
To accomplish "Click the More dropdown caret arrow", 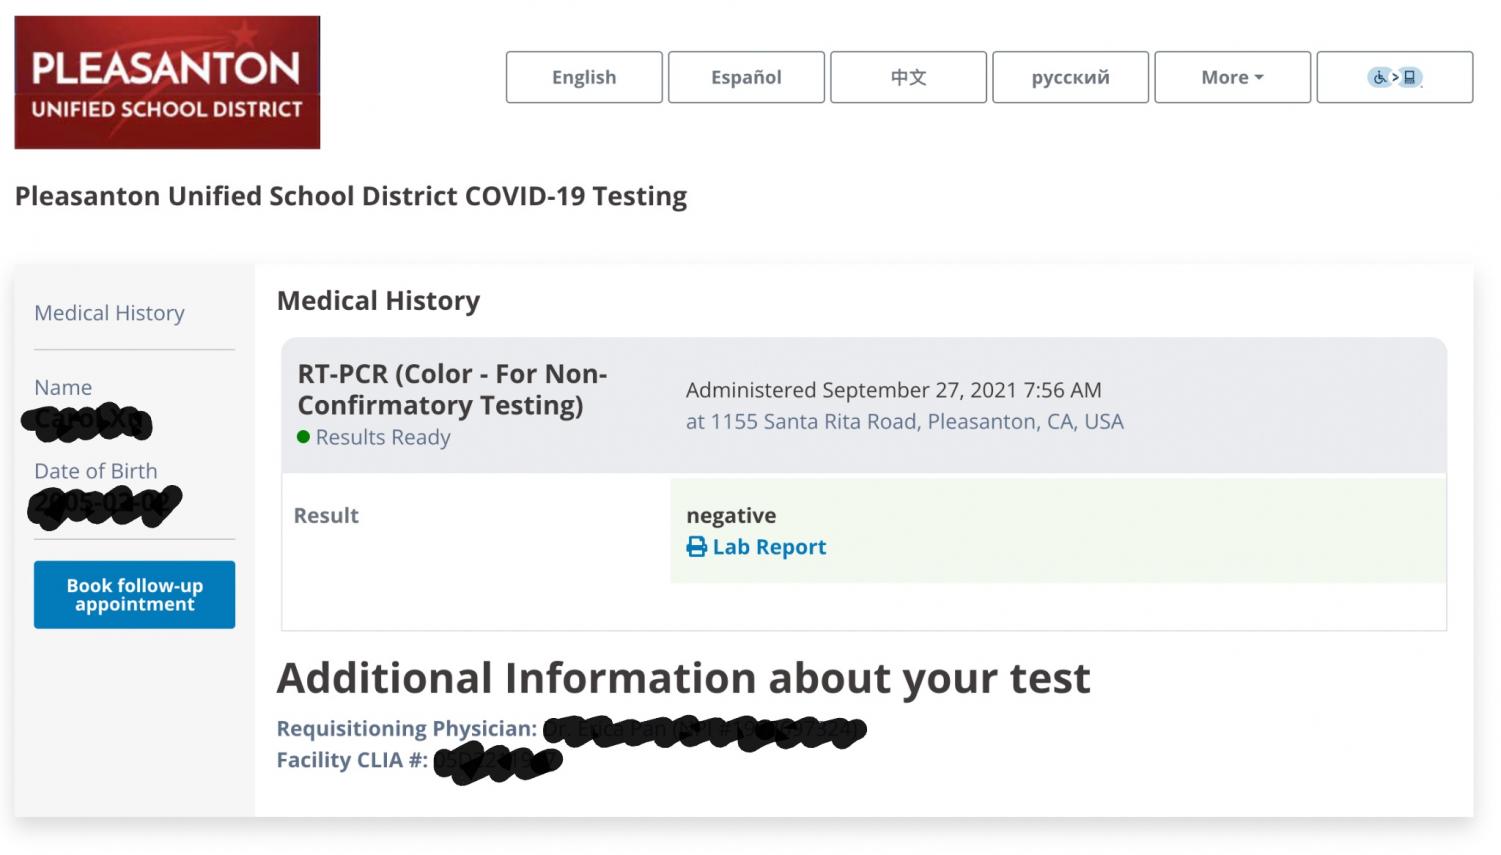I will pyautogui.click(x=1259, y=78).
